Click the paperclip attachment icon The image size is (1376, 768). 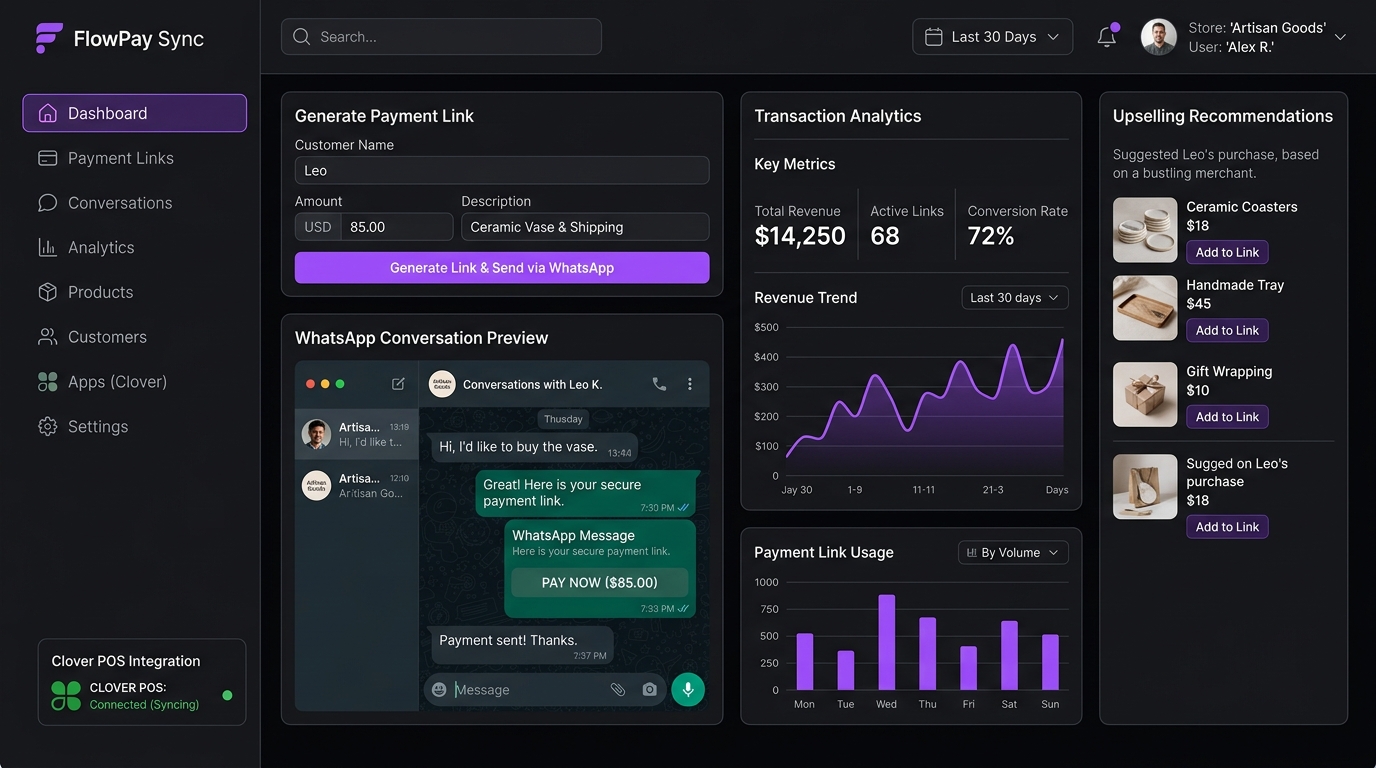pyautogui.click(x=618, y=689)
